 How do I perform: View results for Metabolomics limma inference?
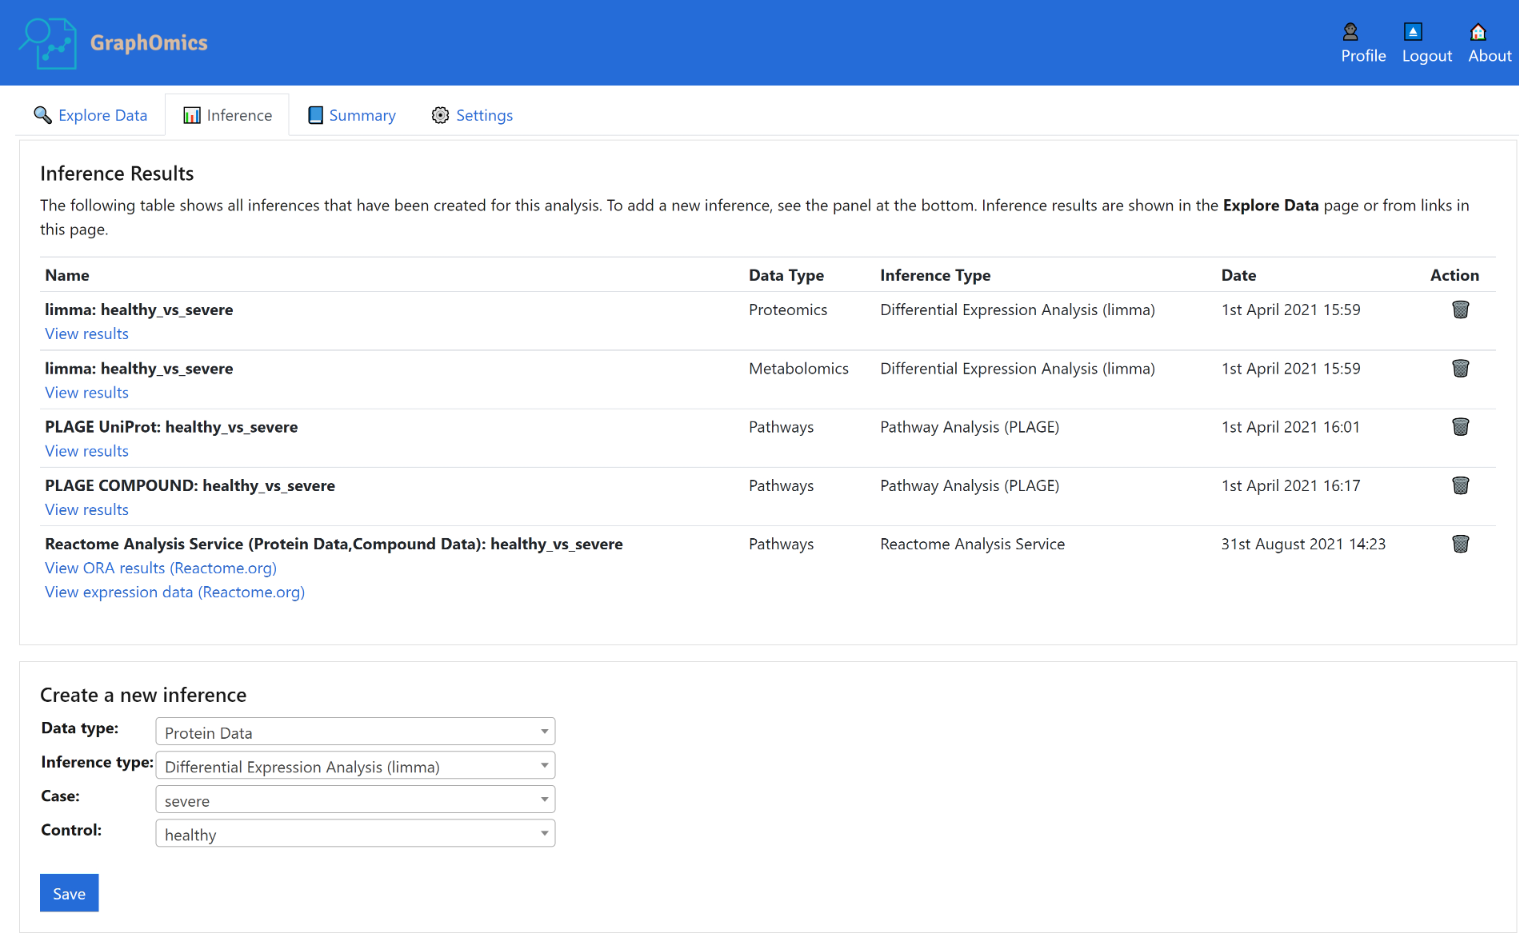[87, 393]
